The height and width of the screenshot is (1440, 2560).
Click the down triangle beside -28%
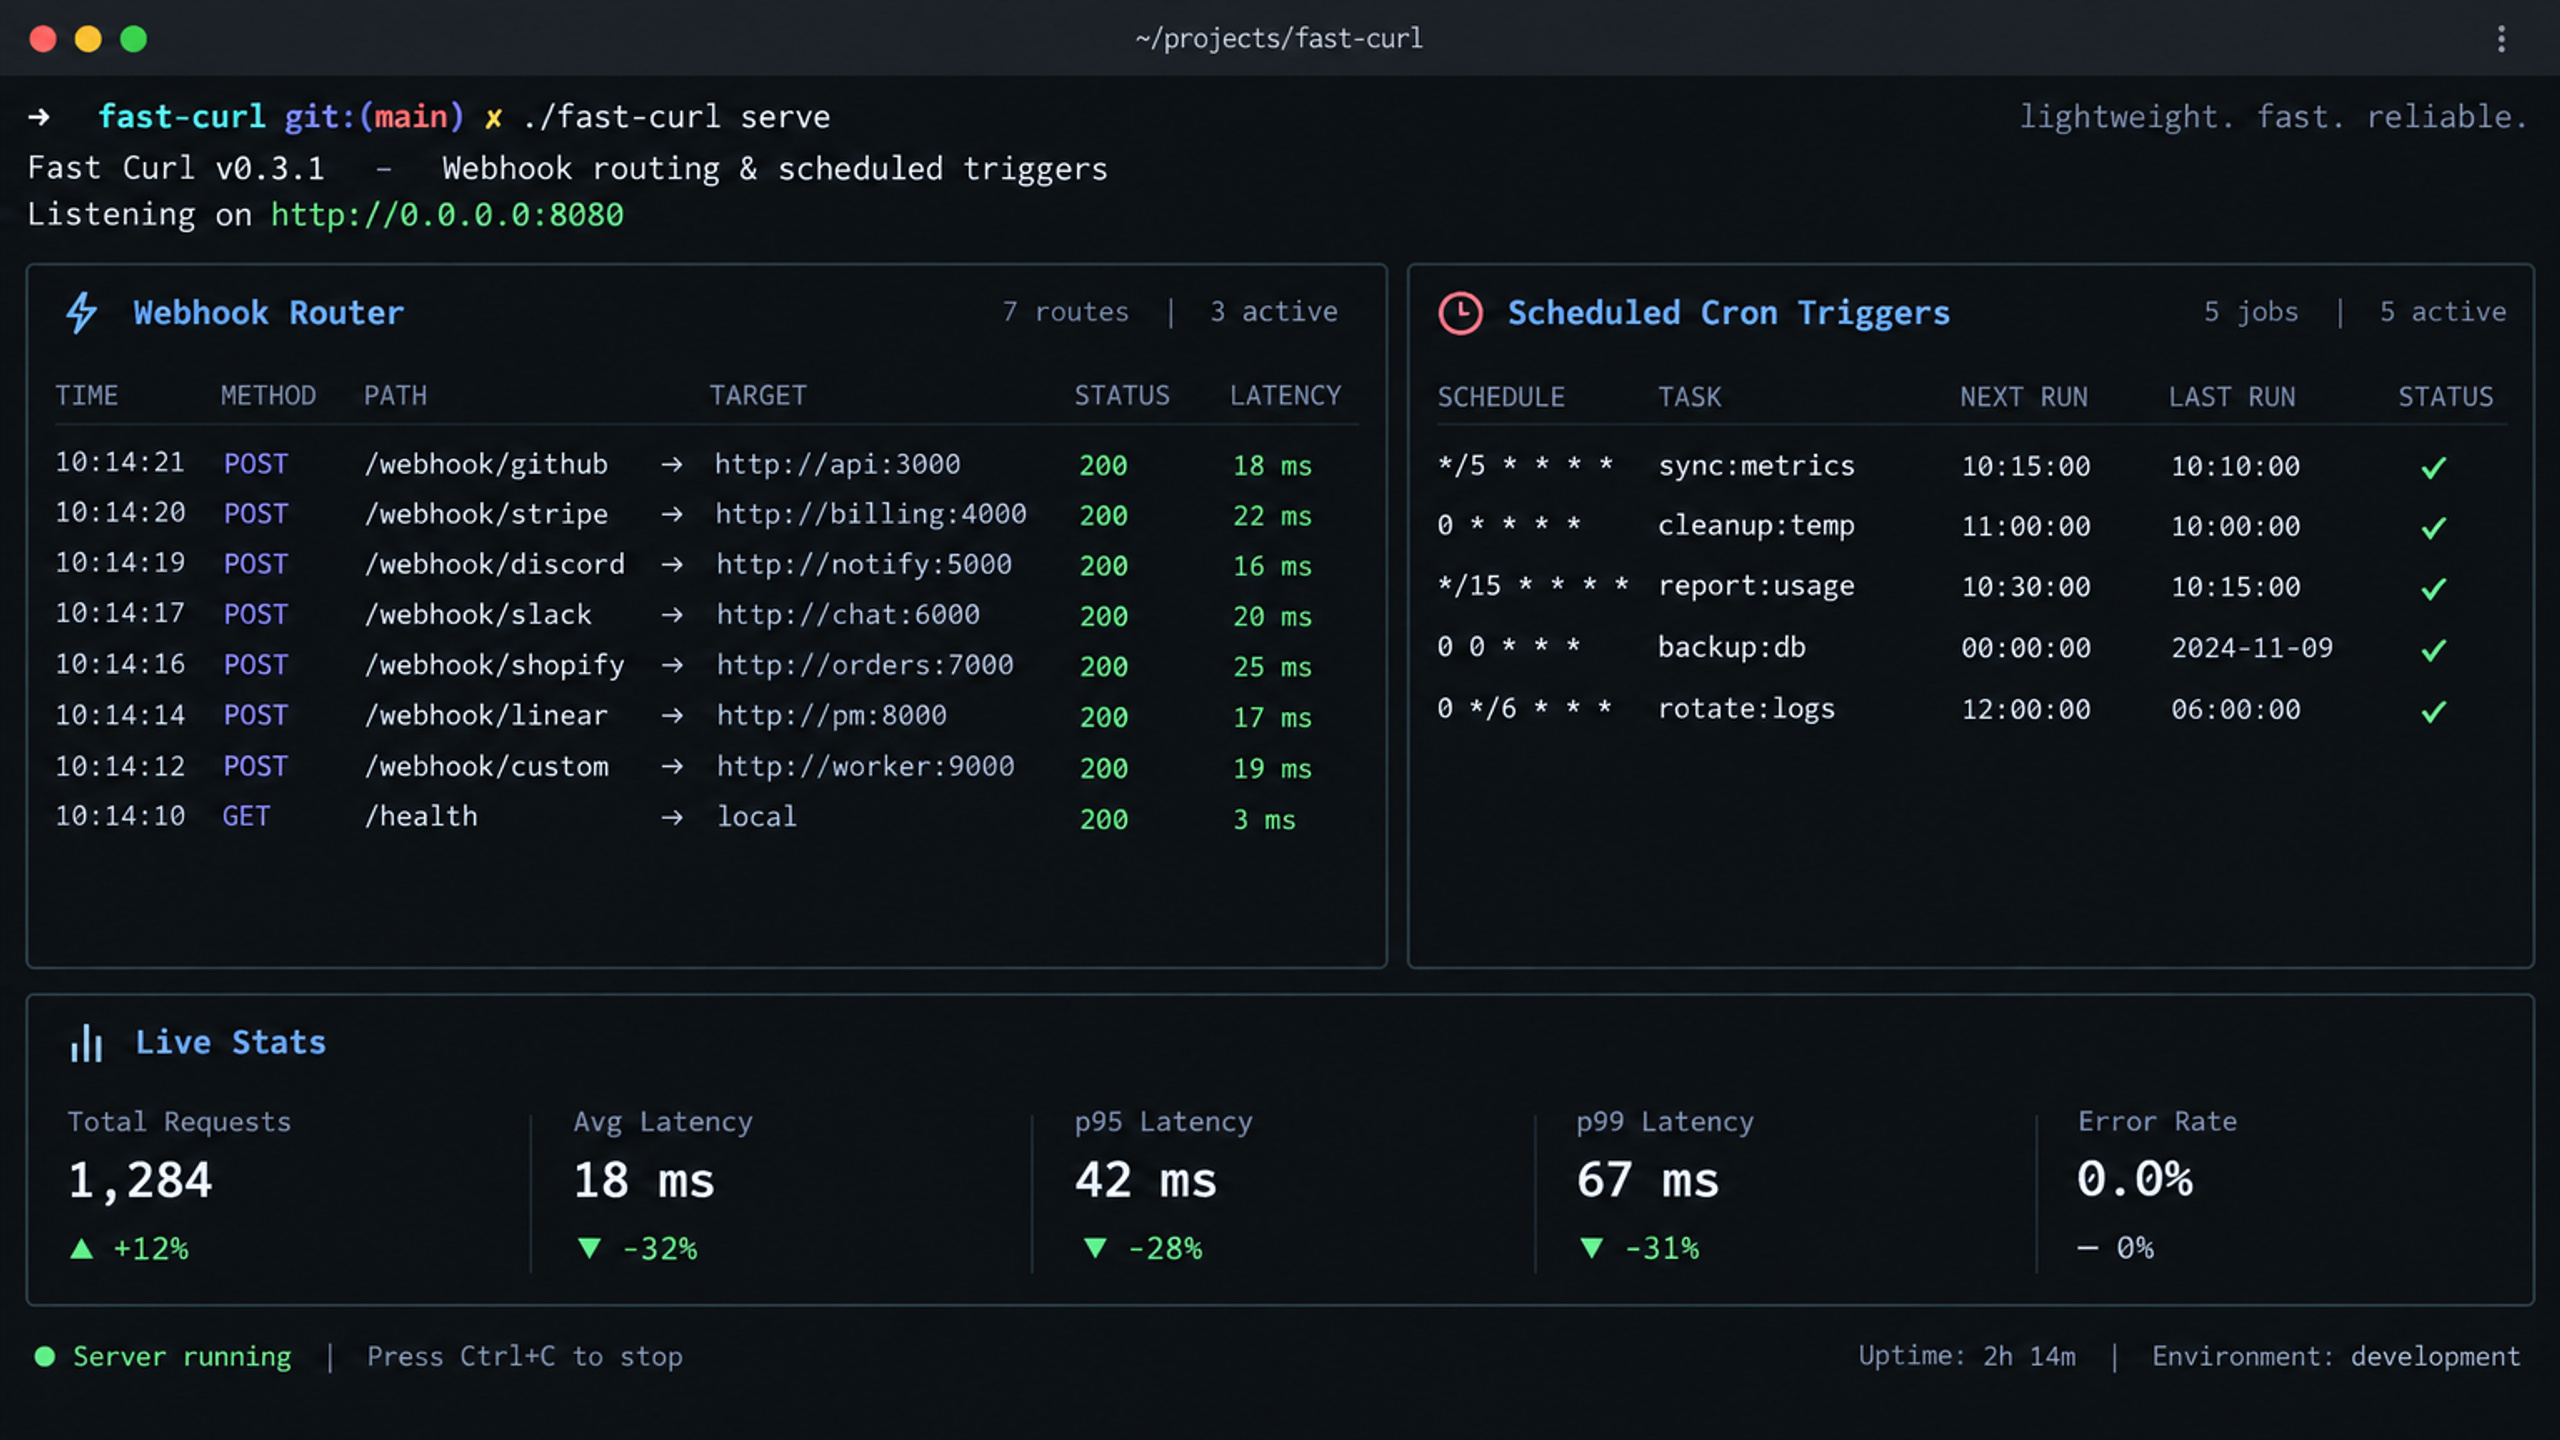point(1096,1248)
